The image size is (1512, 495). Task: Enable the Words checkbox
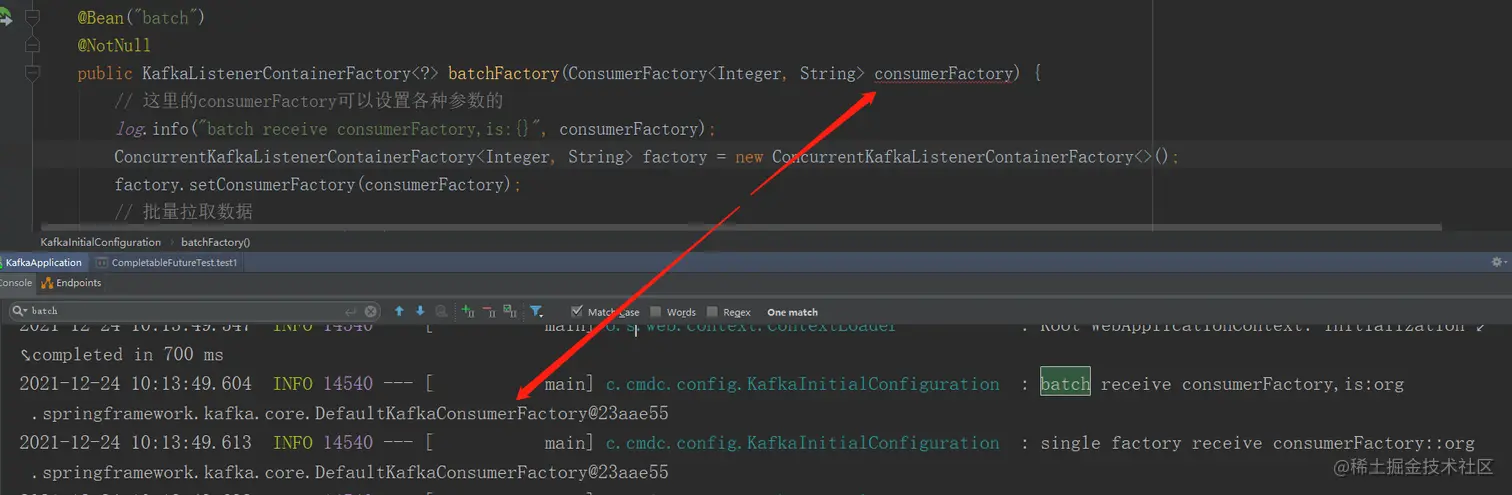[x=656, y=311]
